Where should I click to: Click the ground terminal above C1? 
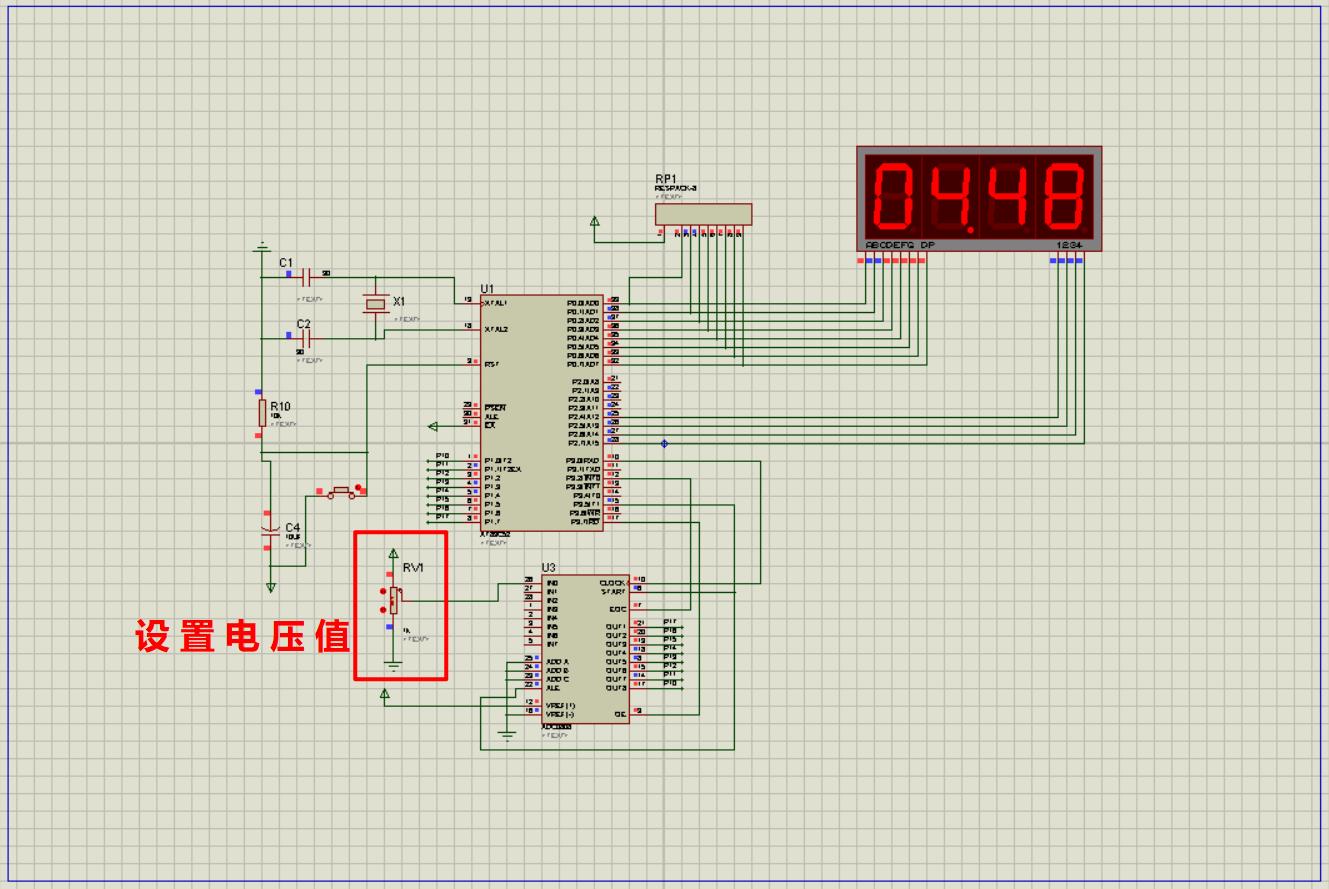click(x=262, y=245)
